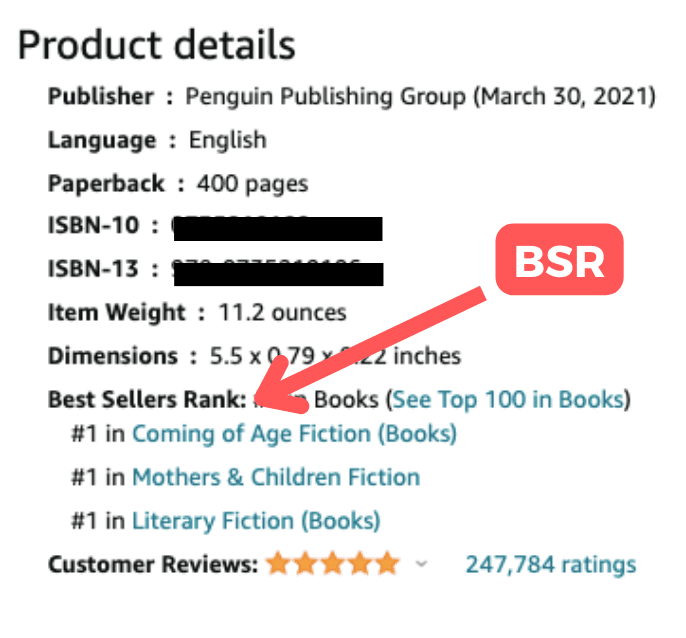Click the red BSR badge

(x=559, y=259)
